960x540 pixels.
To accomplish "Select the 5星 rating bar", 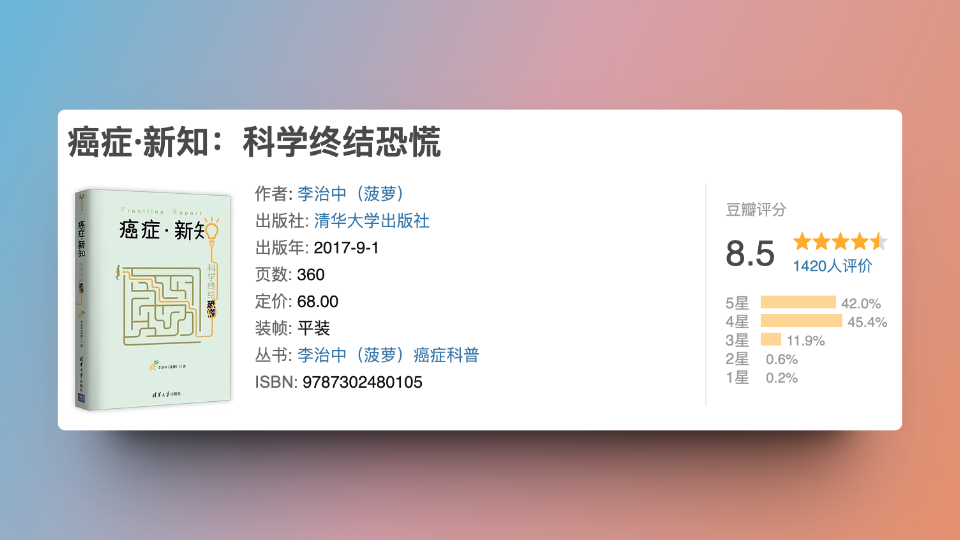I will [797, 303].
